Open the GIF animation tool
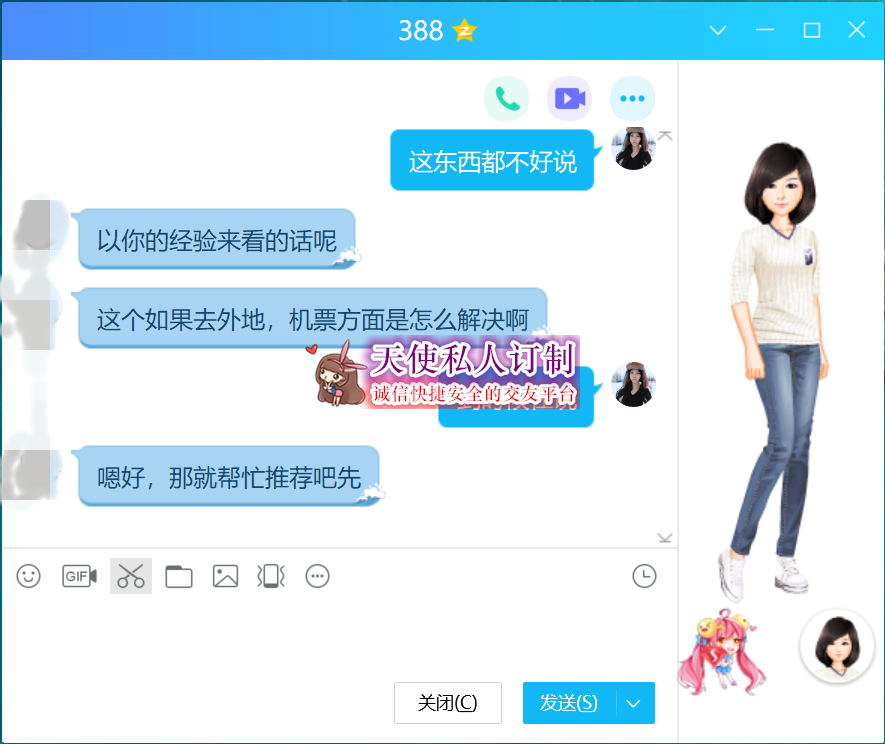 [79, 576]
